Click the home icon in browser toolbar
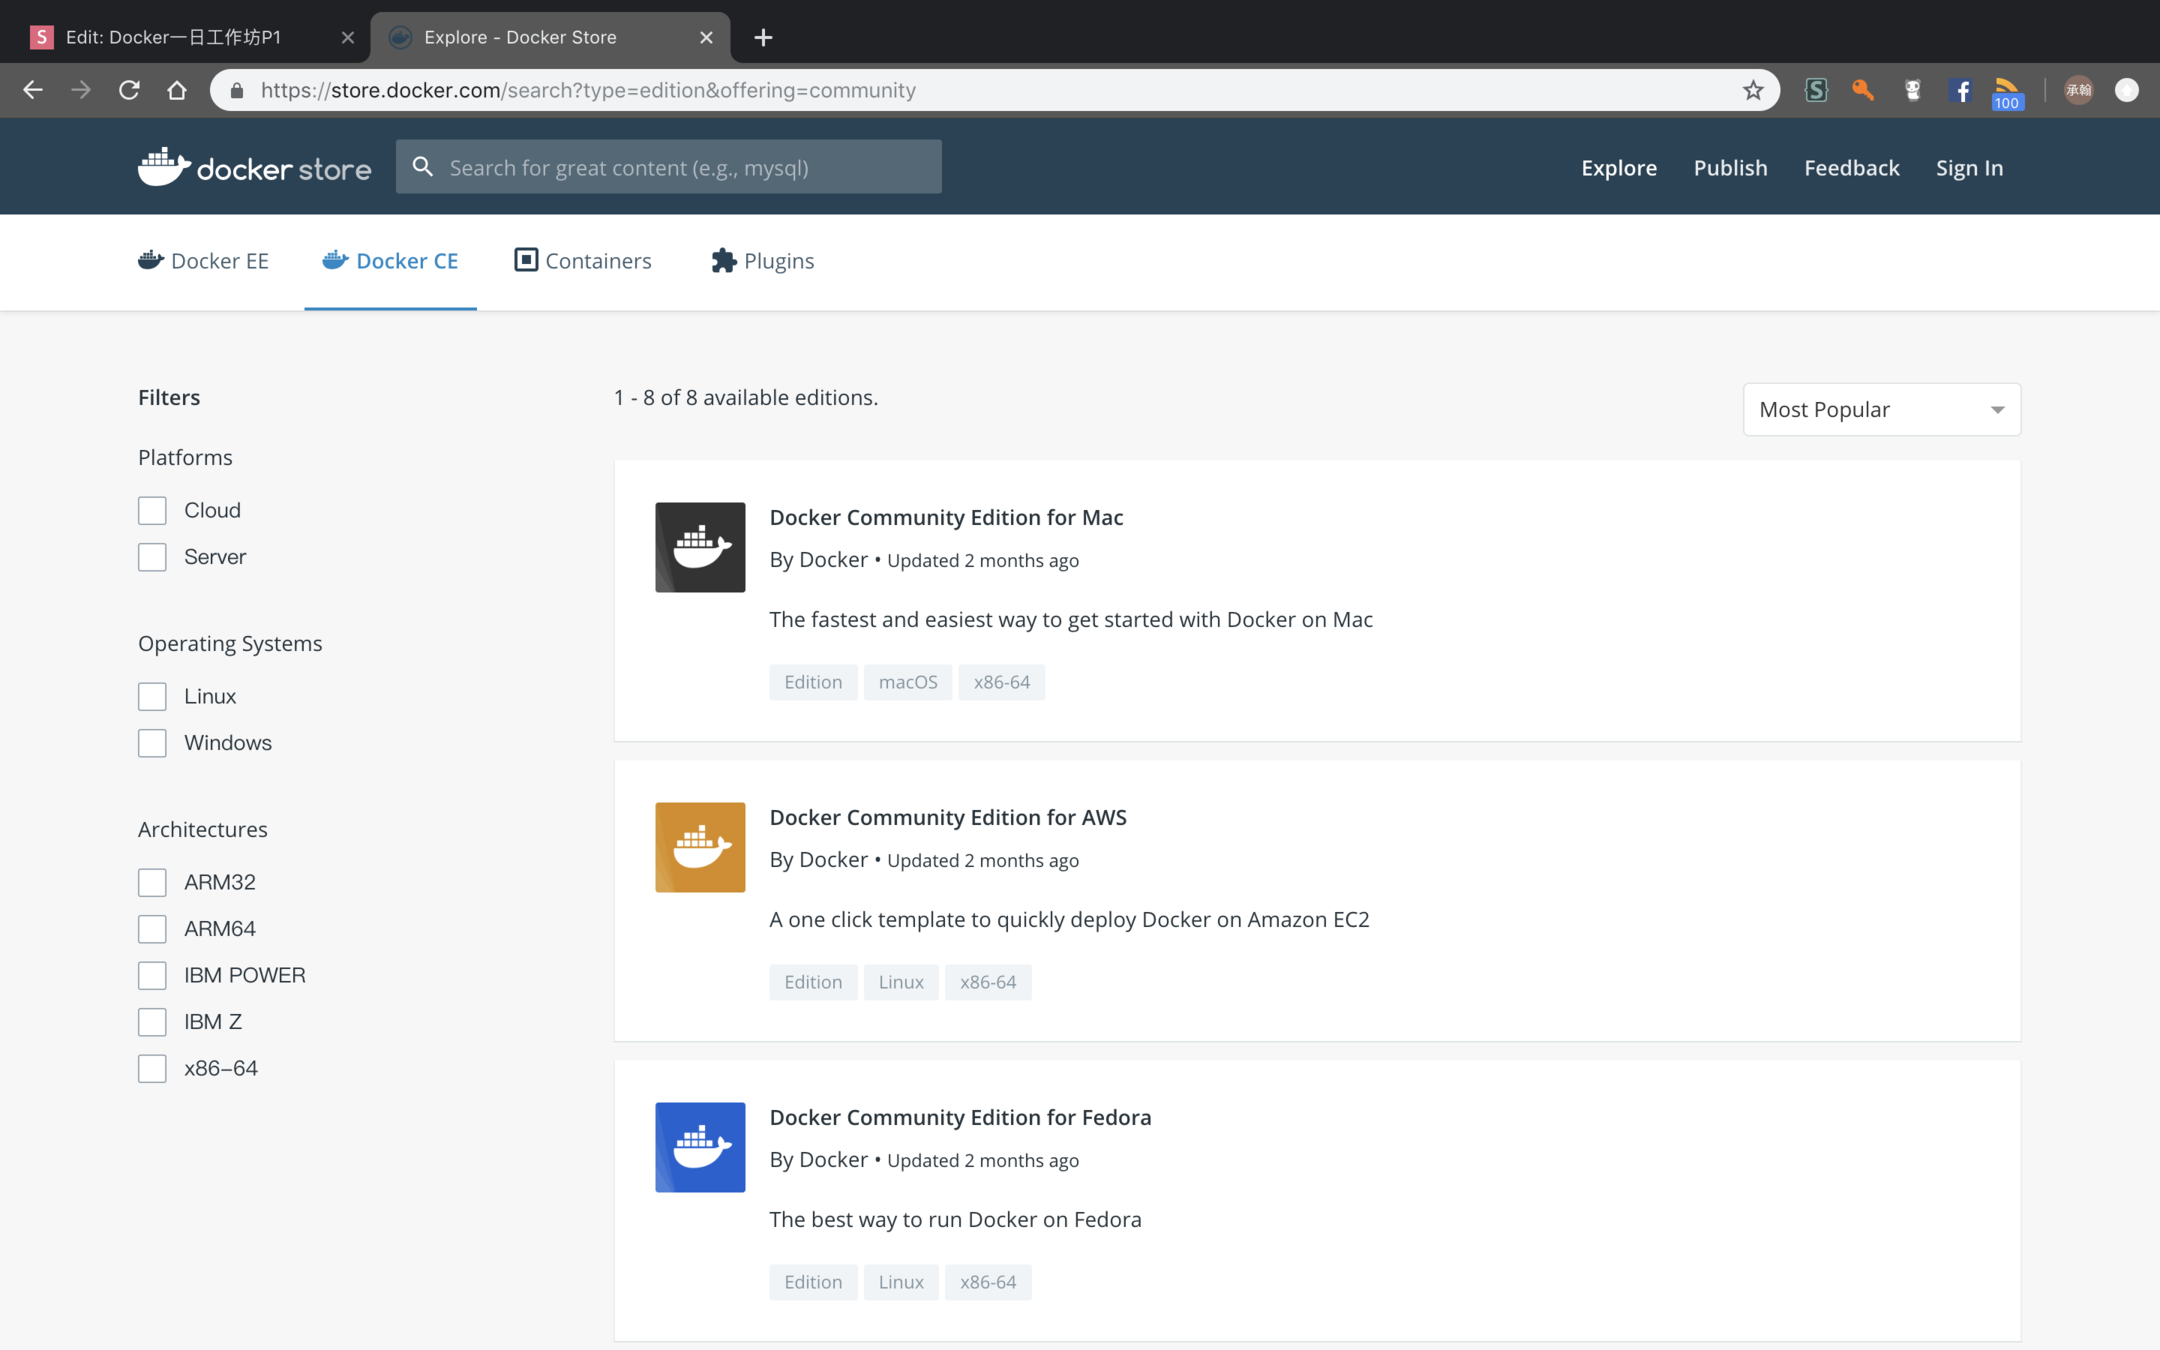 coord(177,90)
